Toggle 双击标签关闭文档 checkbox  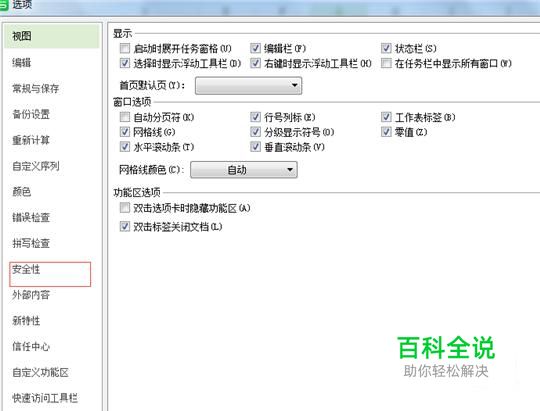(x=125, y=226)
